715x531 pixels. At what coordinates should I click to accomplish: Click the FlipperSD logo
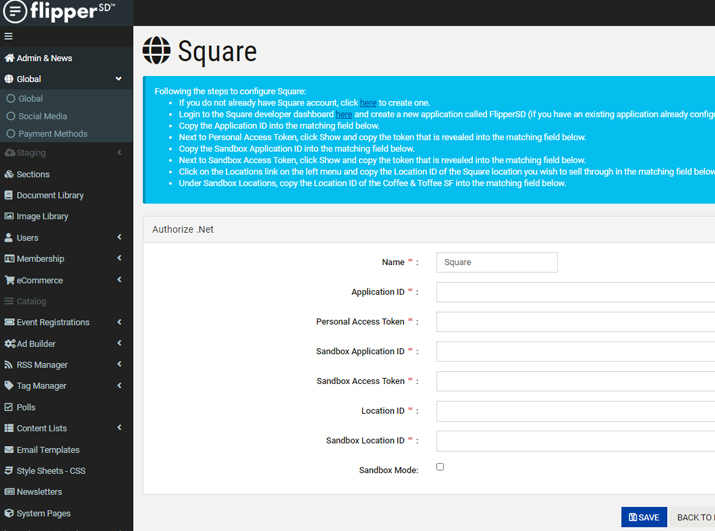click(x=60, y=11)
